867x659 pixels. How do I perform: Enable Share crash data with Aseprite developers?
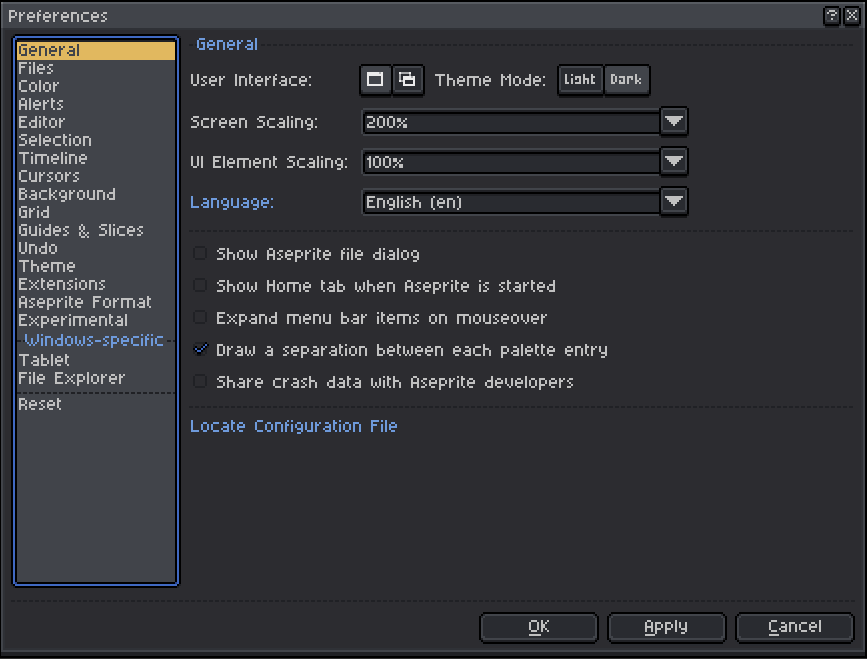pyautogui.click(x=200, y=382)
